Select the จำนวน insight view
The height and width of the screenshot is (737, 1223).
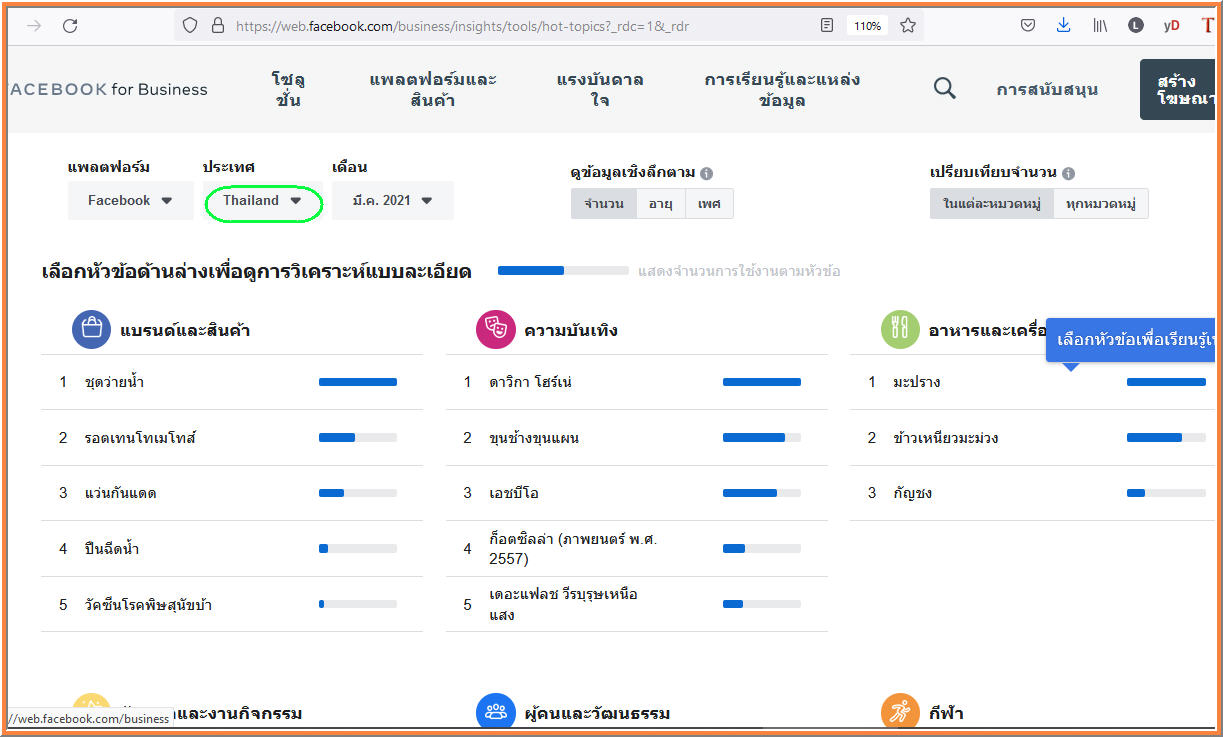tap(604, 204)
